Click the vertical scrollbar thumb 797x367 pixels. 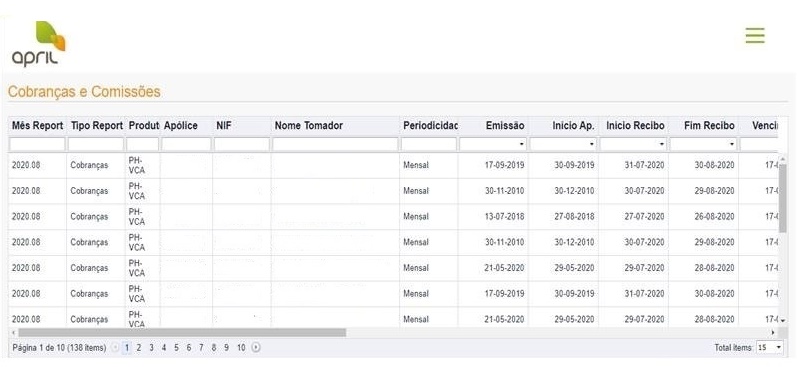[782, 198]
